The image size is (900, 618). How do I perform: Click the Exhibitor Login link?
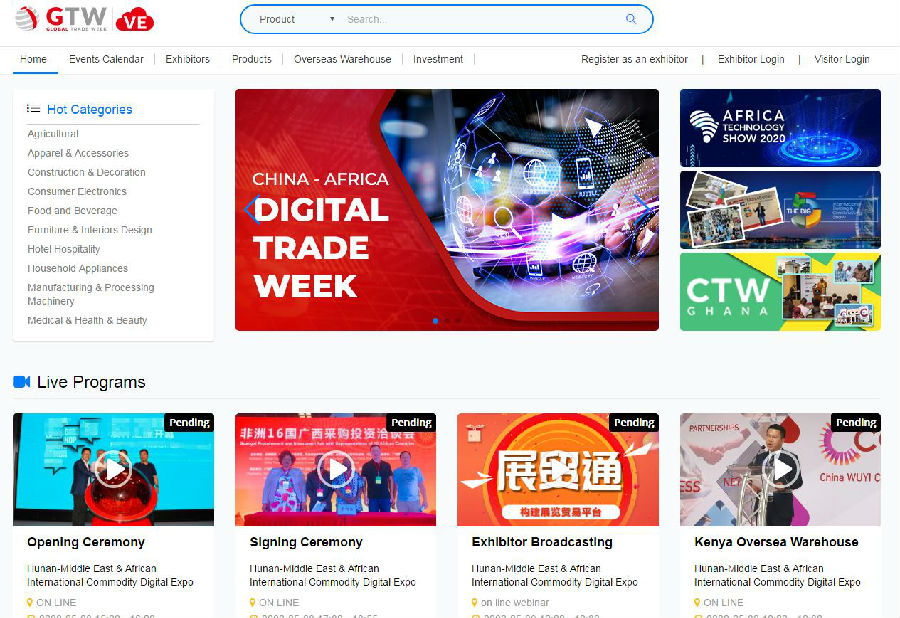point(751,59)
